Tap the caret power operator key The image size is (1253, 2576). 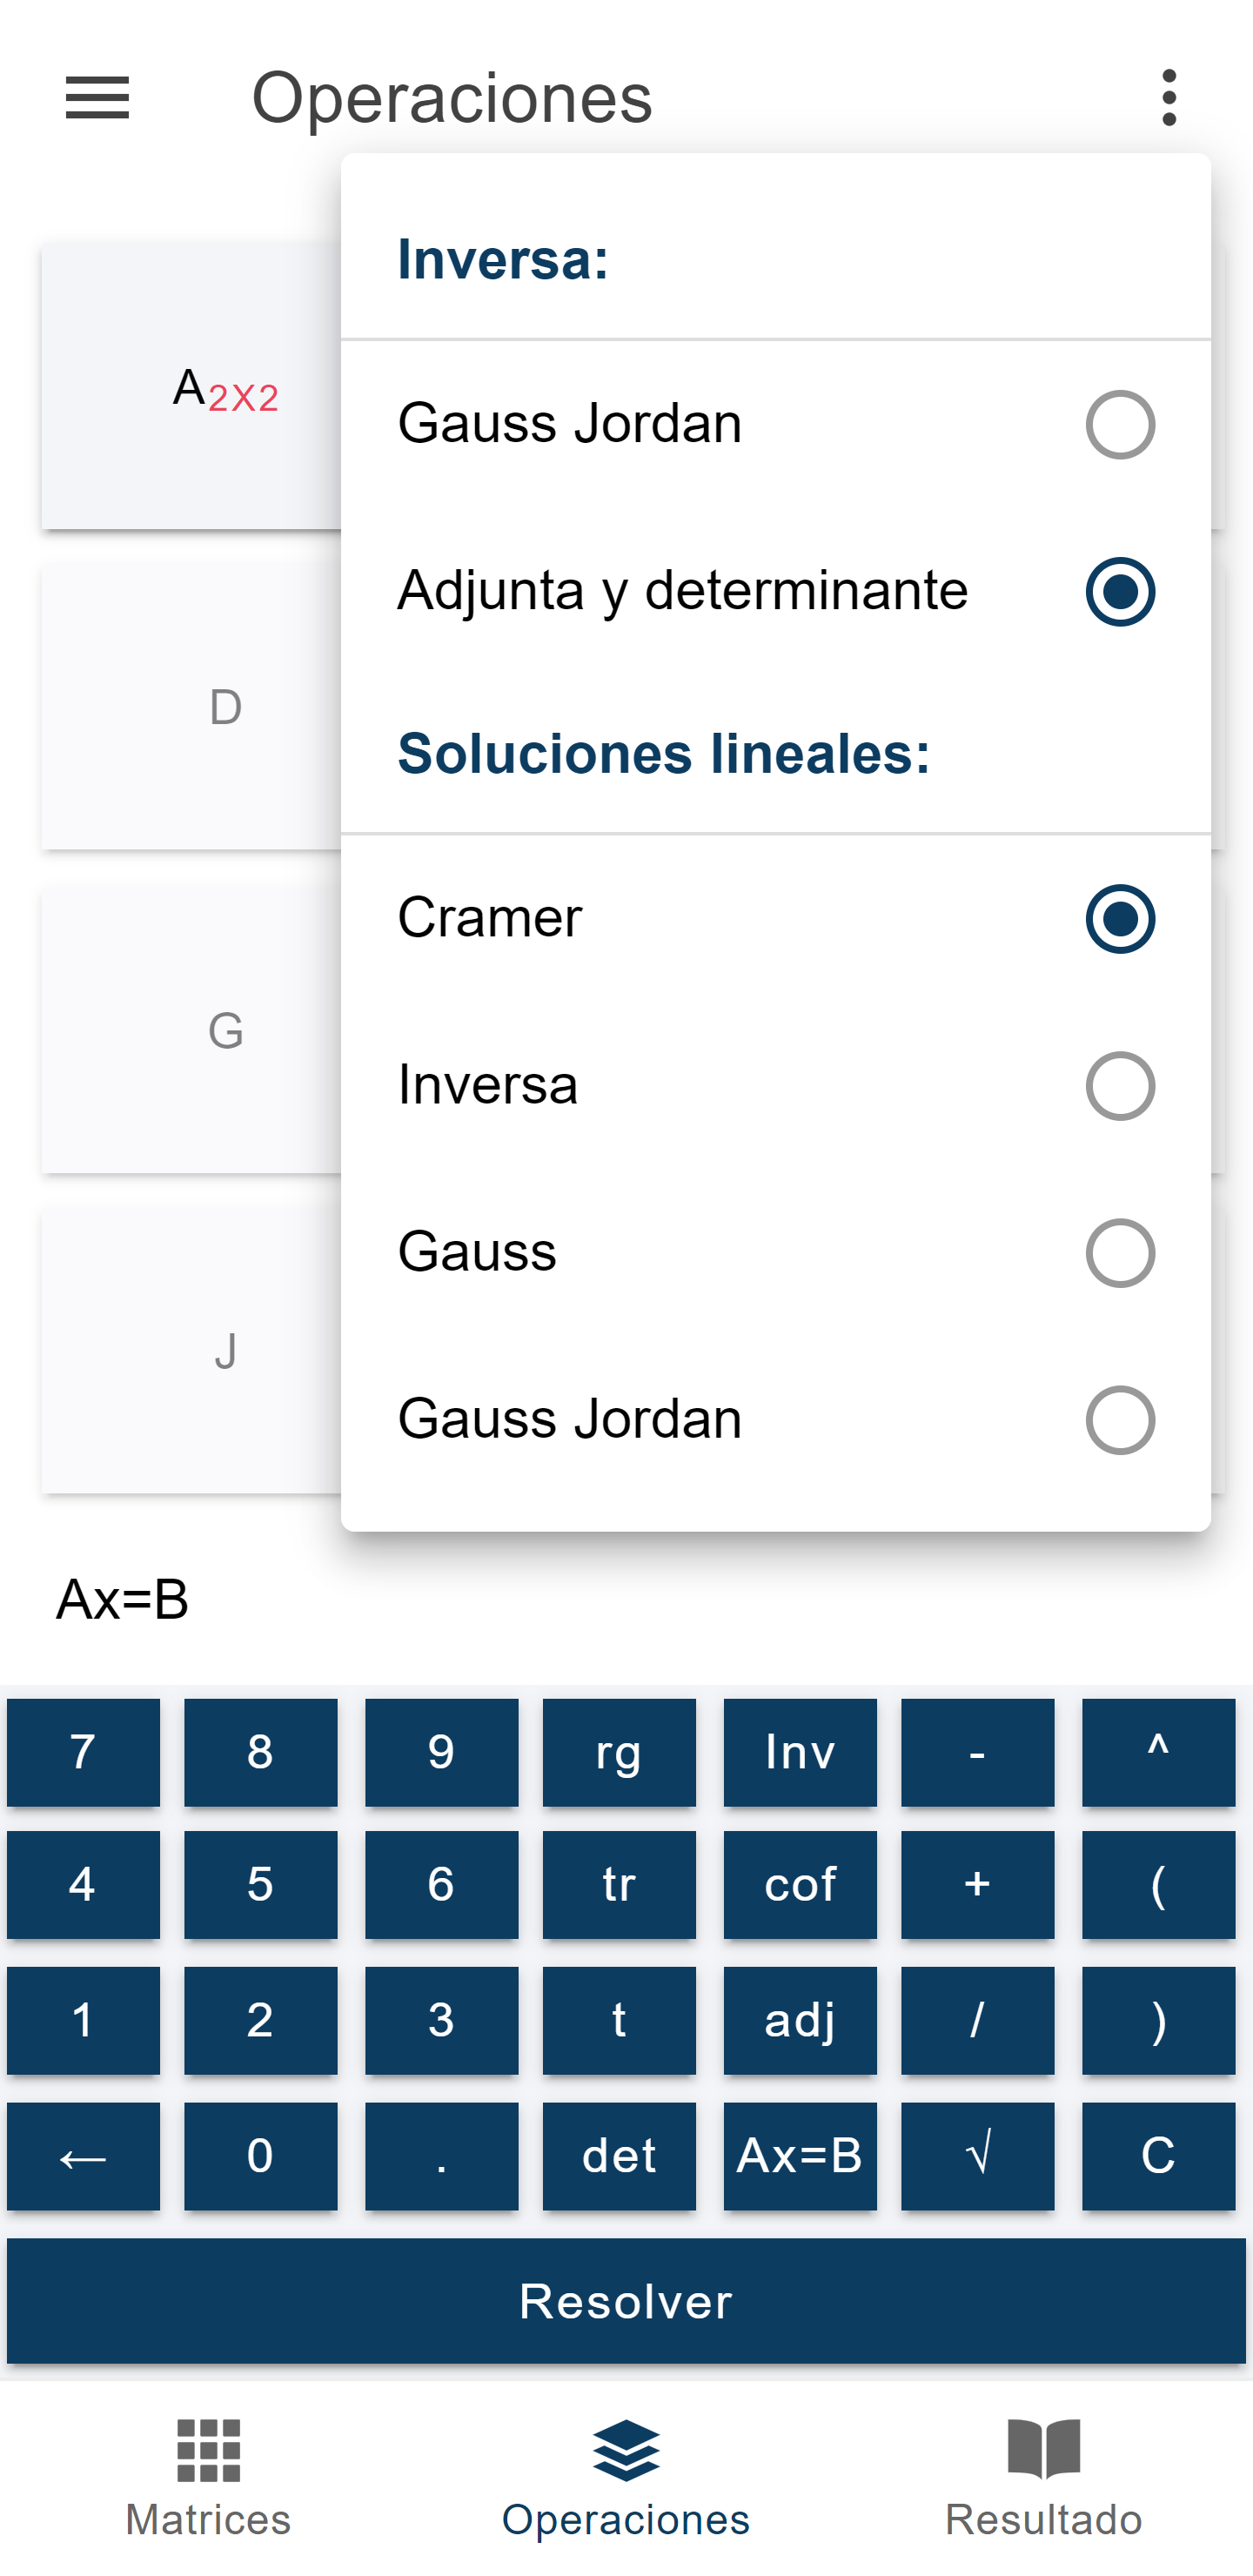coord(1158,1753)
